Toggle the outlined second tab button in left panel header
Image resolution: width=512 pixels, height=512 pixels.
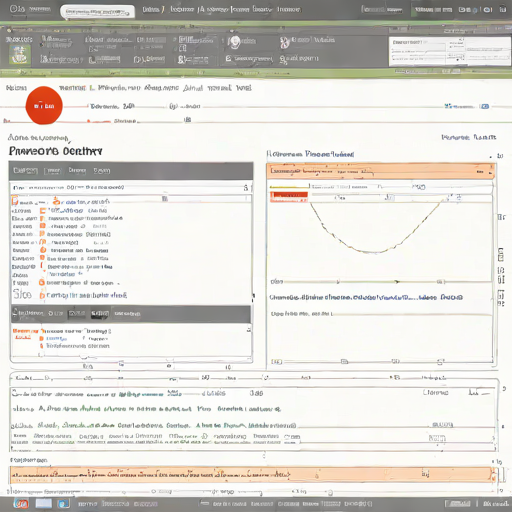pos(53,171)
